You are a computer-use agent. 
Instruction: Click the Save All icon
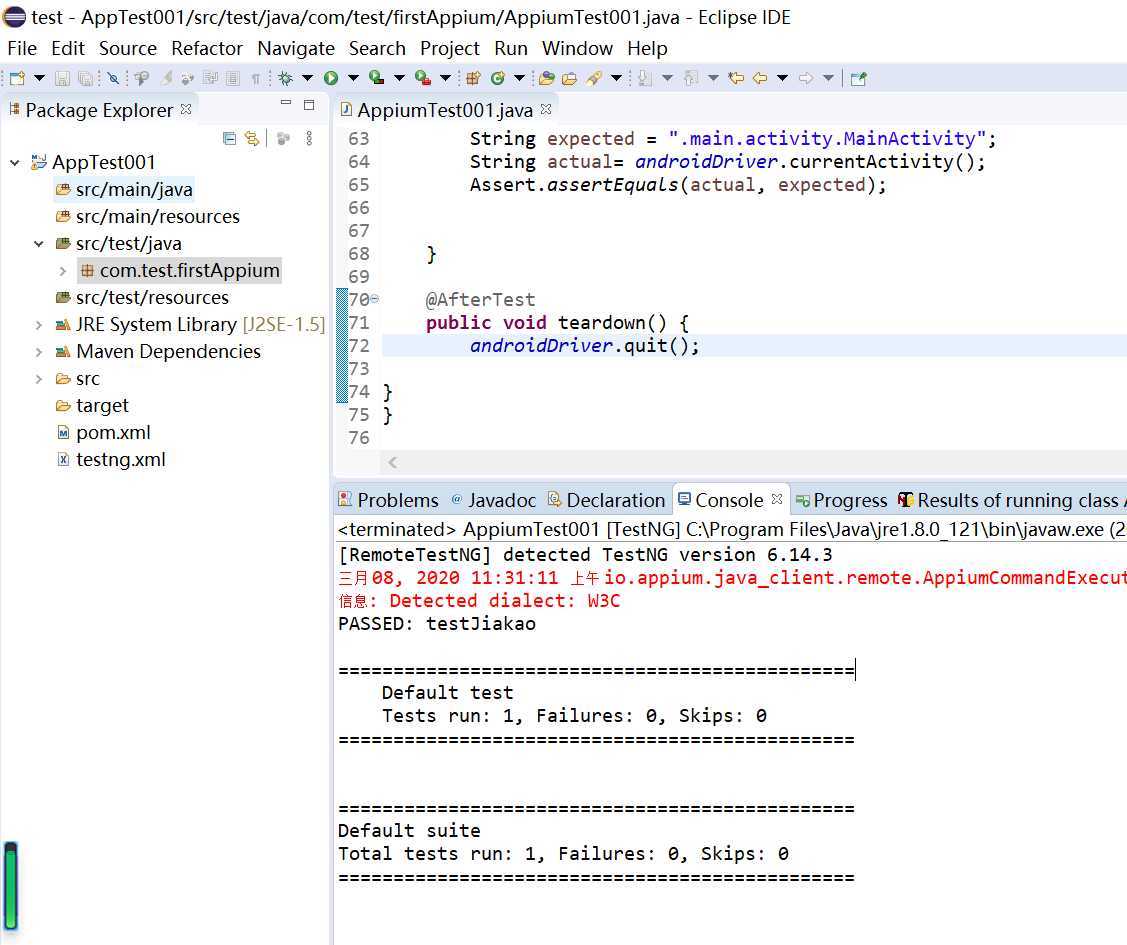86,78
